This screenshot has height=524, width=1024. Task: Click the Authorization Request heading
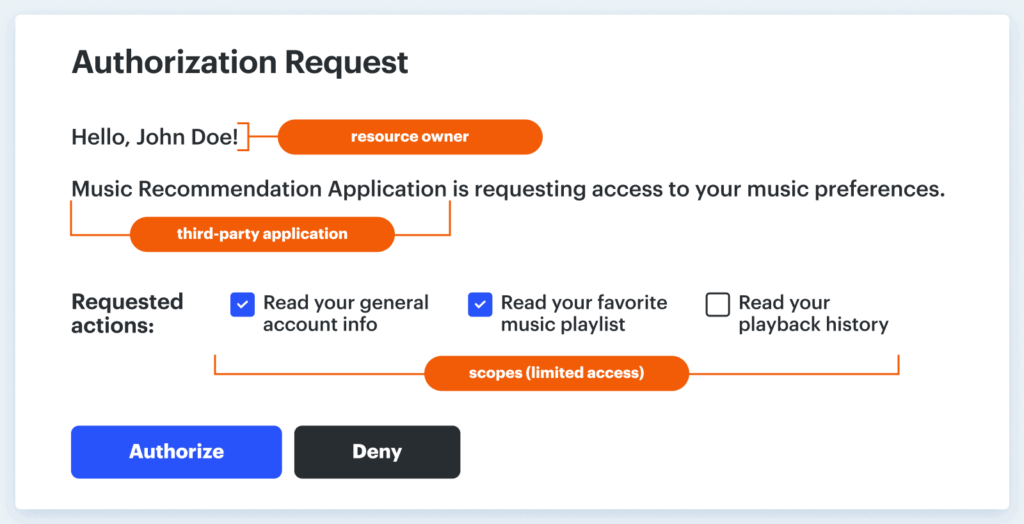point(240,62)
